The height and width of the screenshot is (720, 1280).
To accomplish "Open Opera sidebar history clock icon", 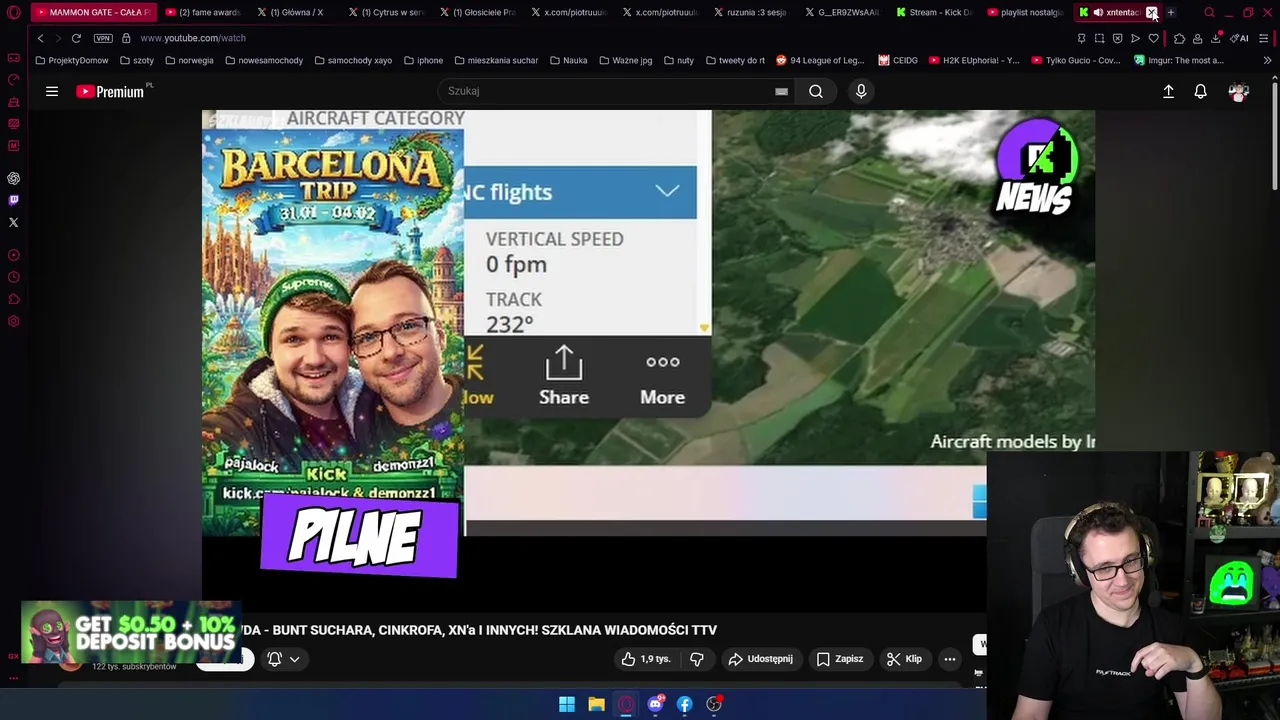I will coord(14,277).
